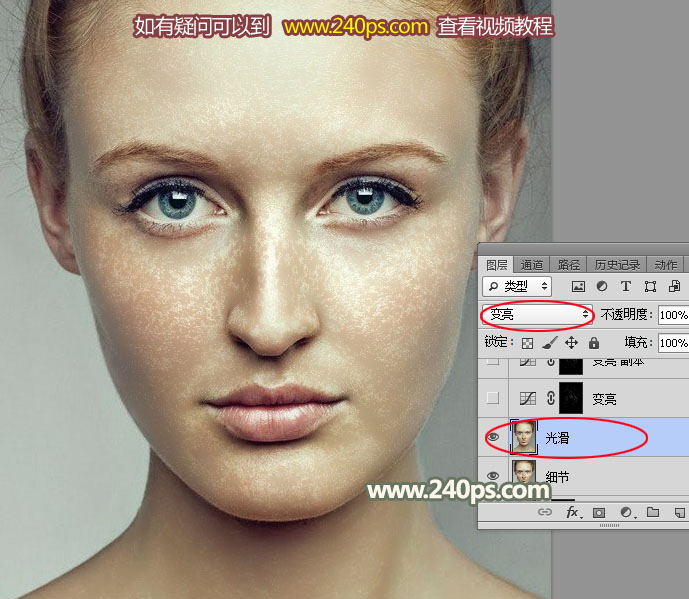This screenshot has width=689, height=599.
Task: Open the fx layer style menu
Action: click(x=573, y=512)
